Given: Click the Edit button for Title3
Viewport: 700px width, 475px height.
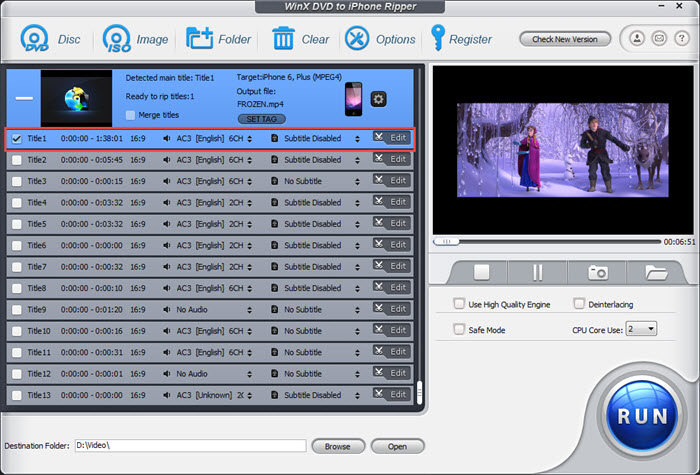Looking at the screenshot, I should point(392,180).
